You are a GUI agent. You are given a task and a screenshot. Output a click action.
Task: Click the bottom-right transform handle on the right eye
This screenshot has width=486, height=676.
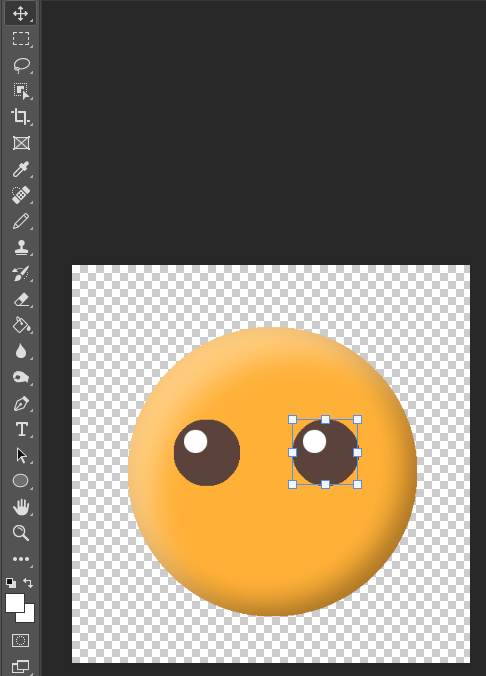(357, 485)
